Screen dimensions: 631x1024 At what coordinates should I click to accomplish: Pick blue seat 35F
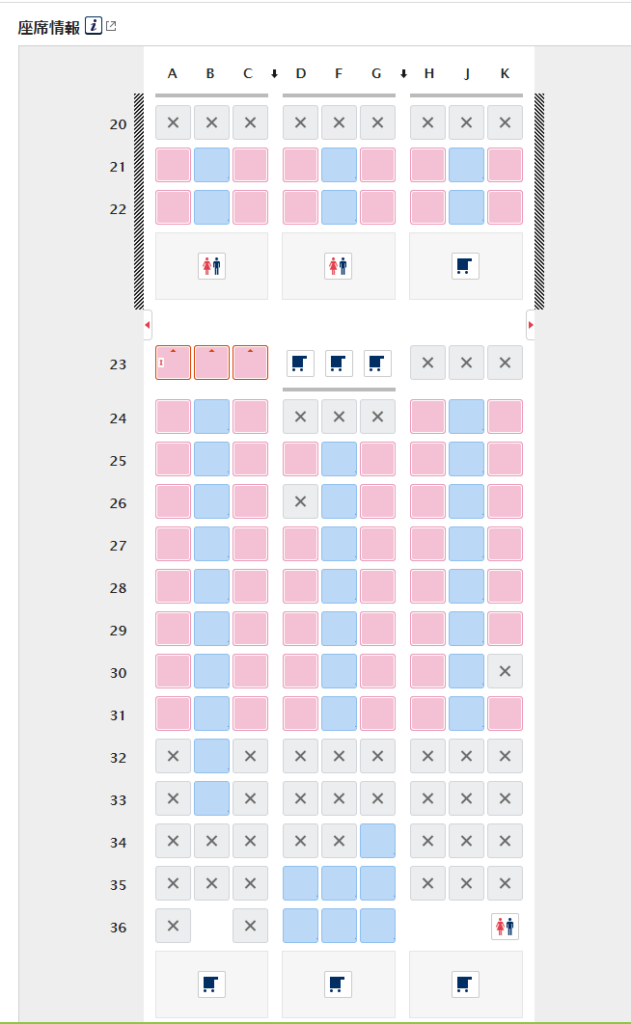click(x=338, y=884)
